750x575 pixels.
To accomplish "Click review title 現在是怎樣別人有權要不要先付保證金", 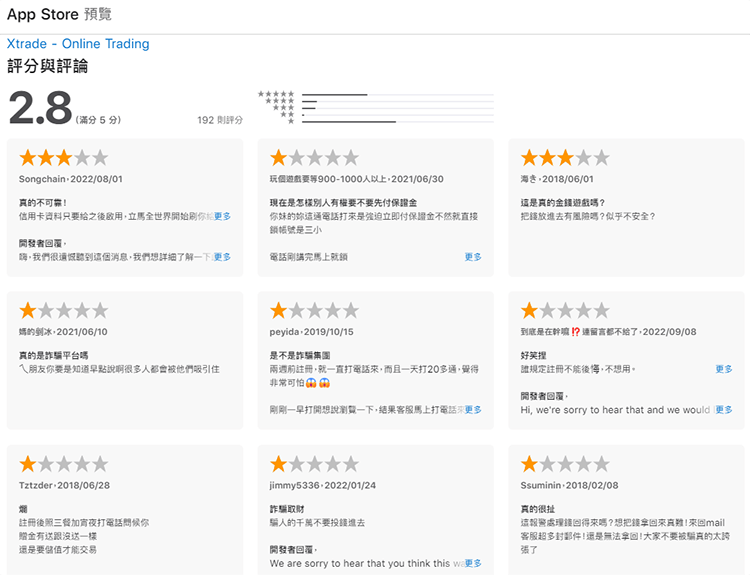I will [x=343, y=203].
